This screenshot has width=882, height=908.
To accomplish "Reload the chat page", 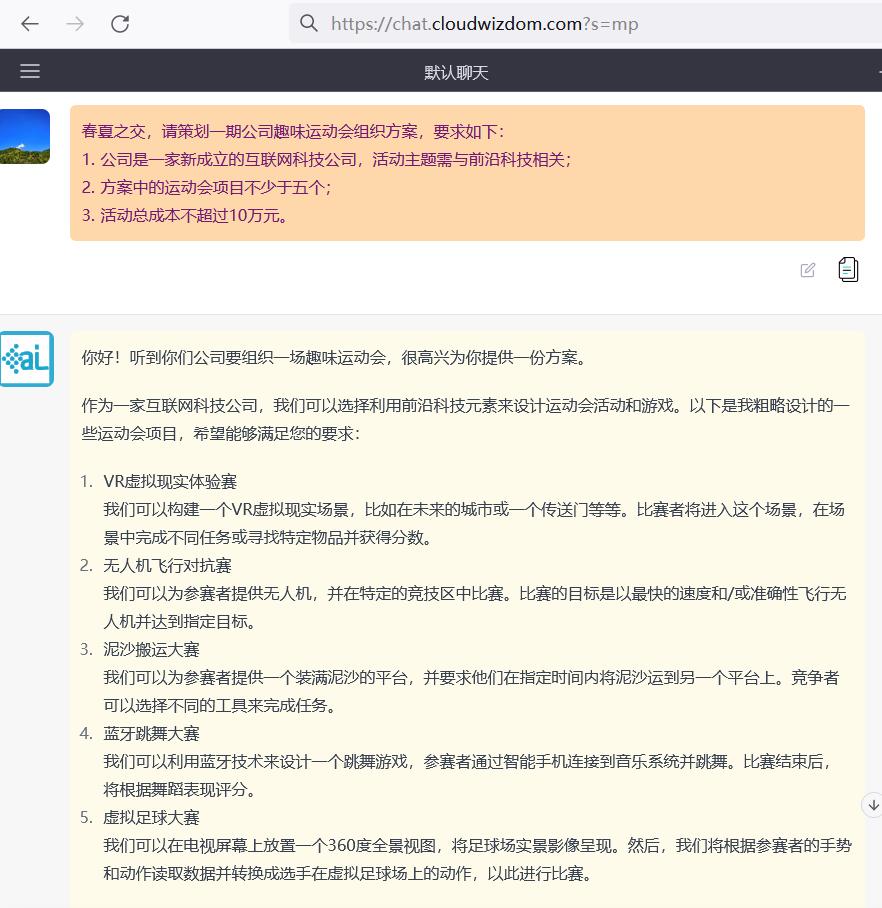I will (x=120, y=23).
